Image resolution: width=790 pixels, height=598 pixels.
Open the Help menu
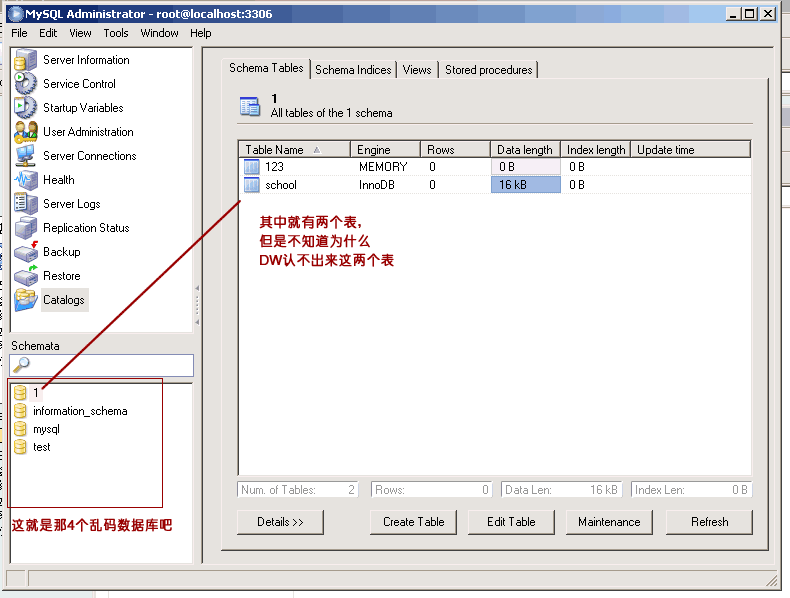tap(201, 33)
